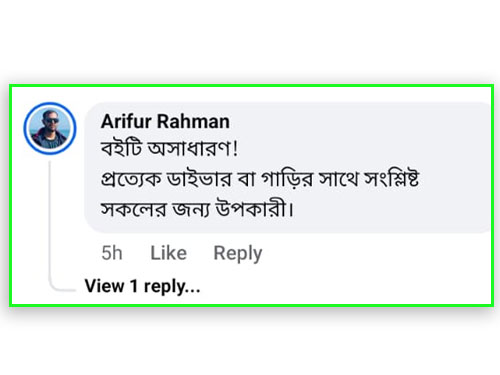Screen dimensions: 500x375
Task: Click the text line "বইটি অসাধারণ!"
Action: pos(169,148)
